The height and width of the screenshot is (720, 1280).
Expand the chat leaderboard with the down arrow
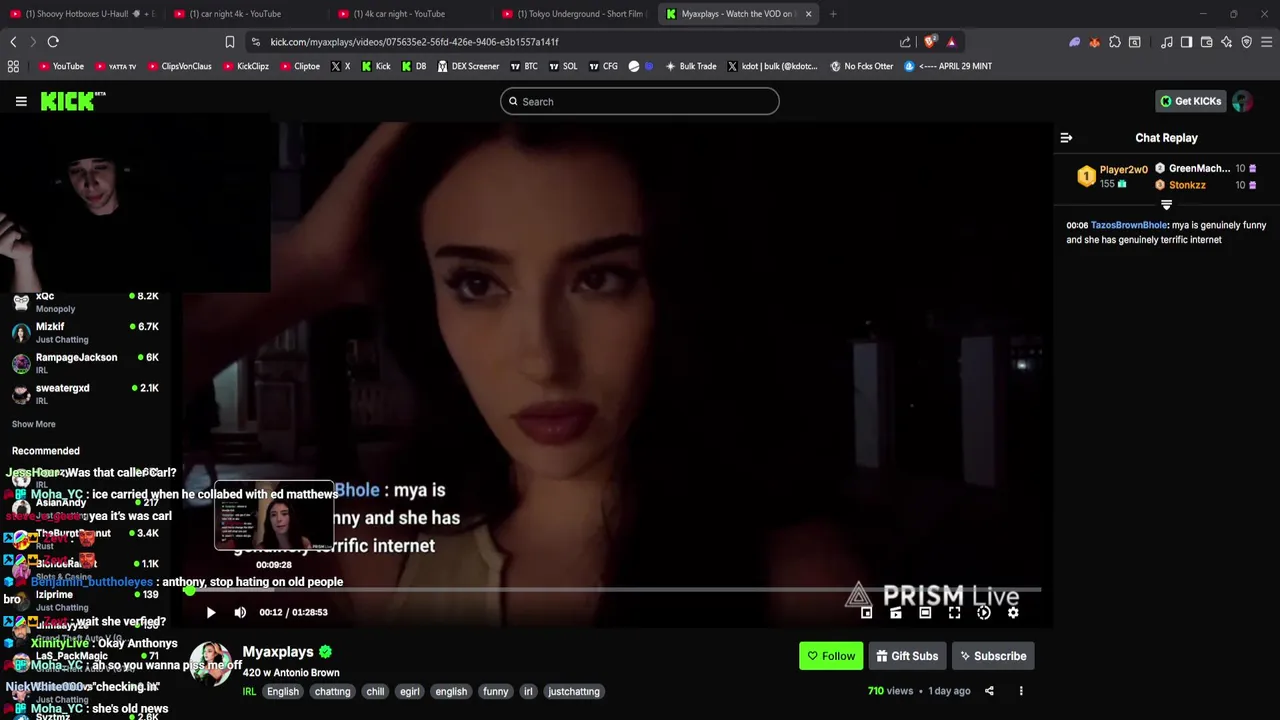point(1166,205)
